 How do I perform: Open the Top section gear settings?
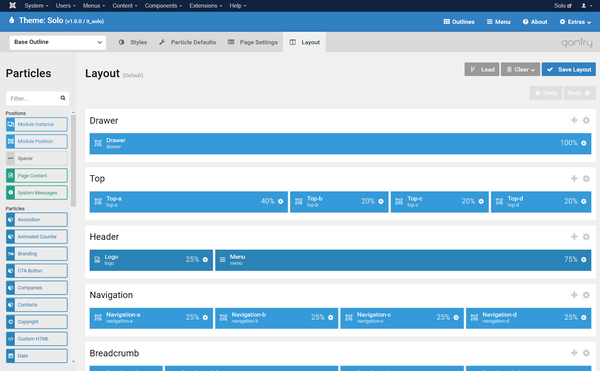586,179
